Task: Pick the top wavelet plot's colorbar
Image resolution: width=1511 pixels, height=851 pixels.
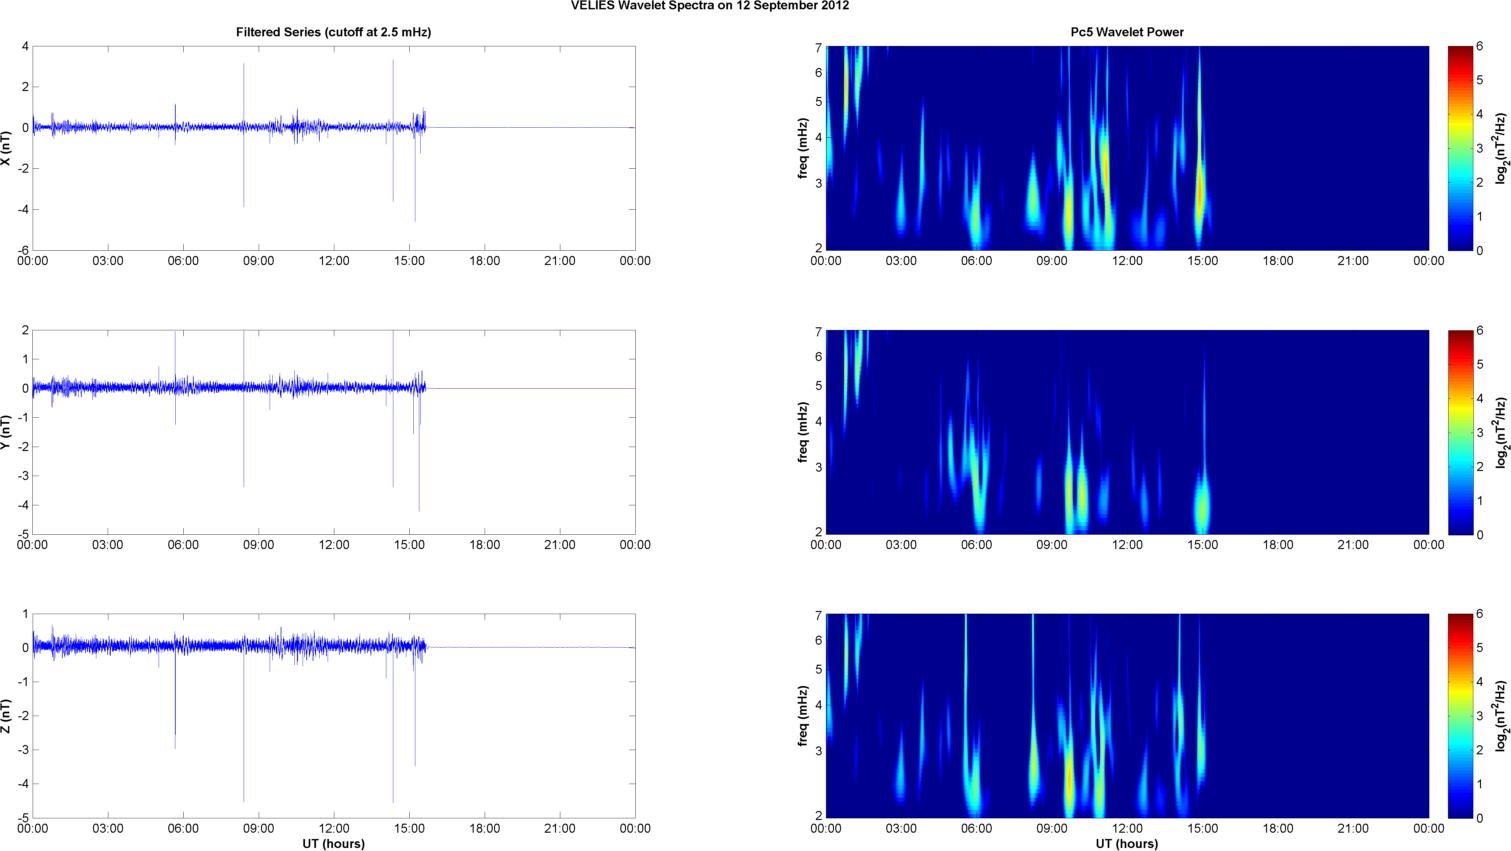Action: (x=1460, y=148)
